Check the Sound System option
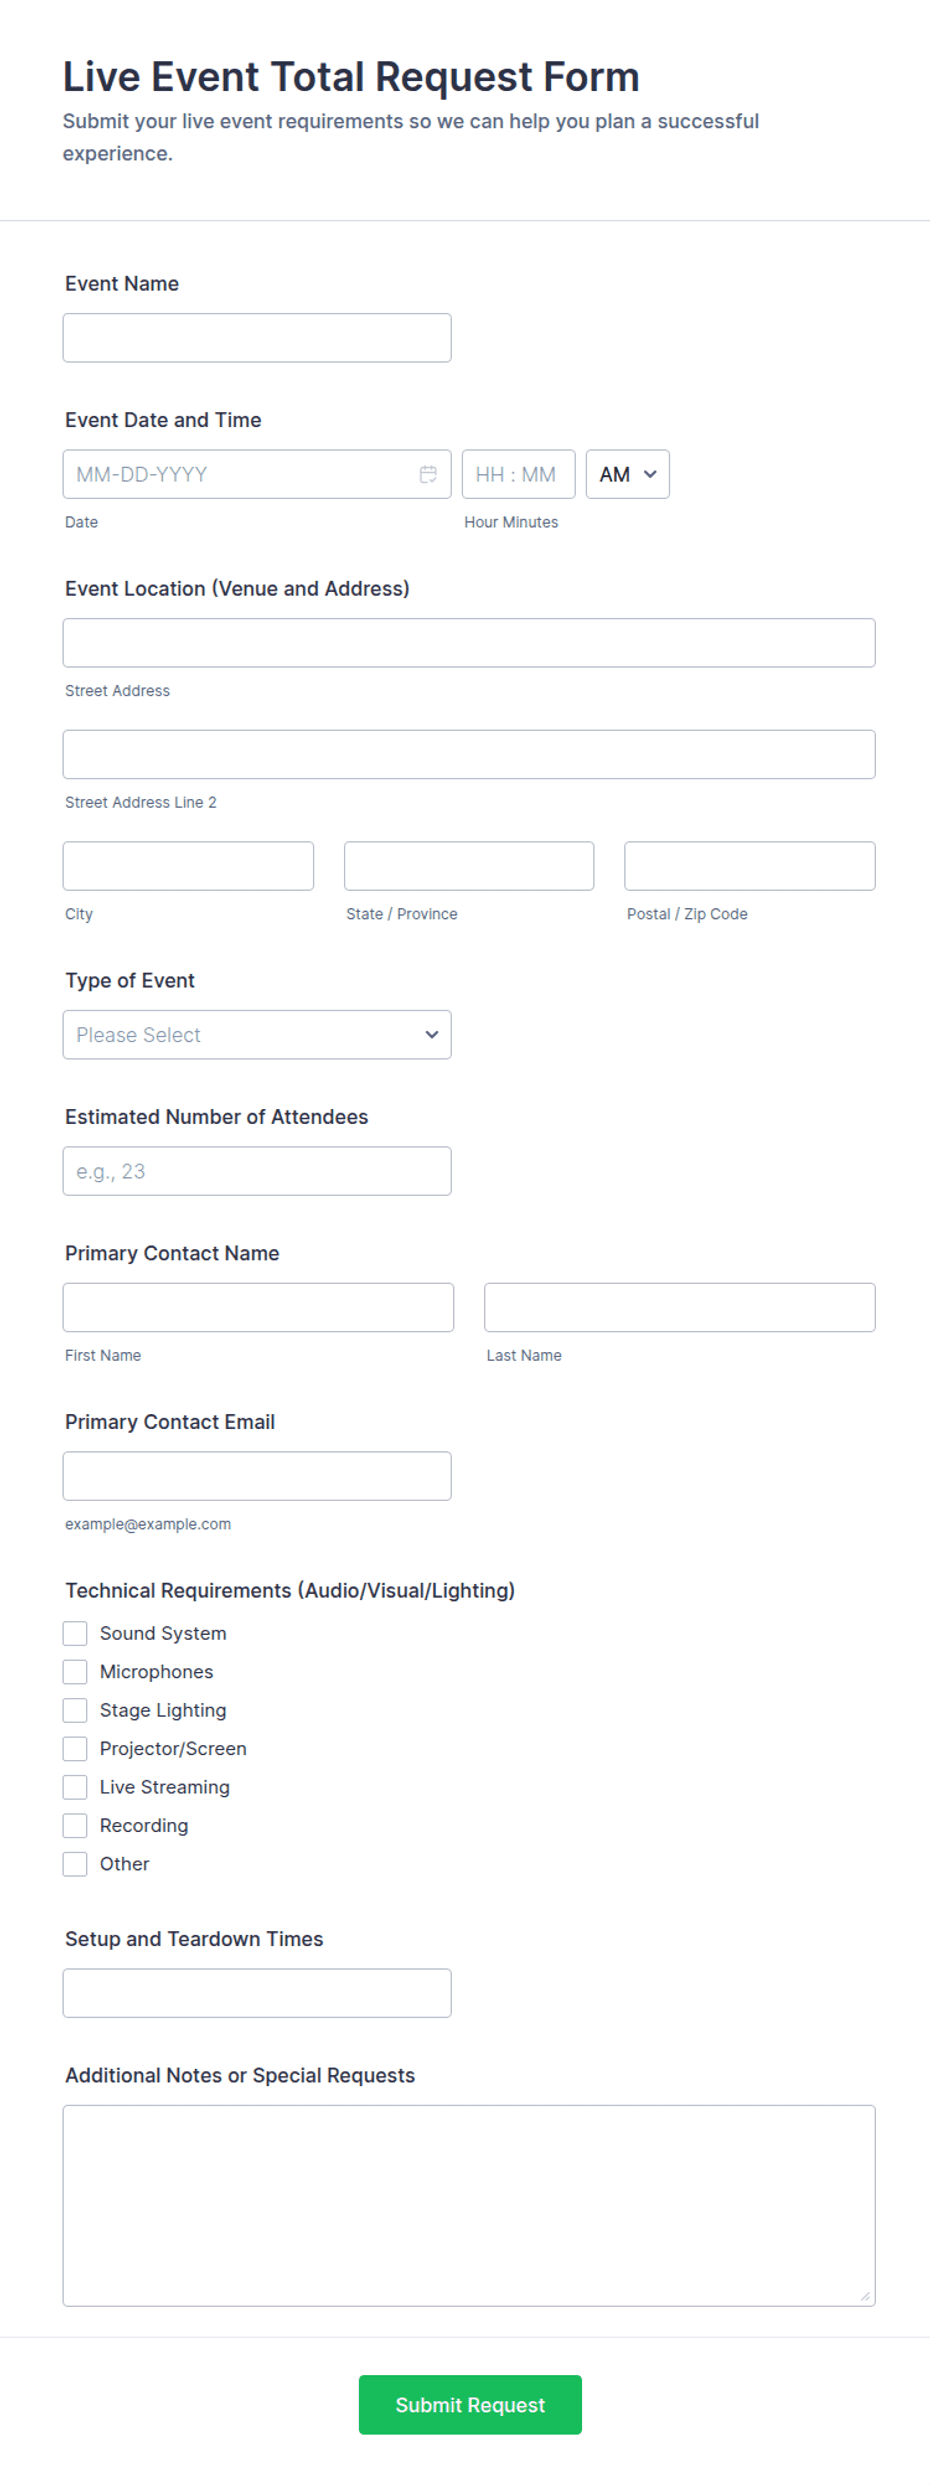This screenshot has width=930, height=2484. tap(75, 1633)
